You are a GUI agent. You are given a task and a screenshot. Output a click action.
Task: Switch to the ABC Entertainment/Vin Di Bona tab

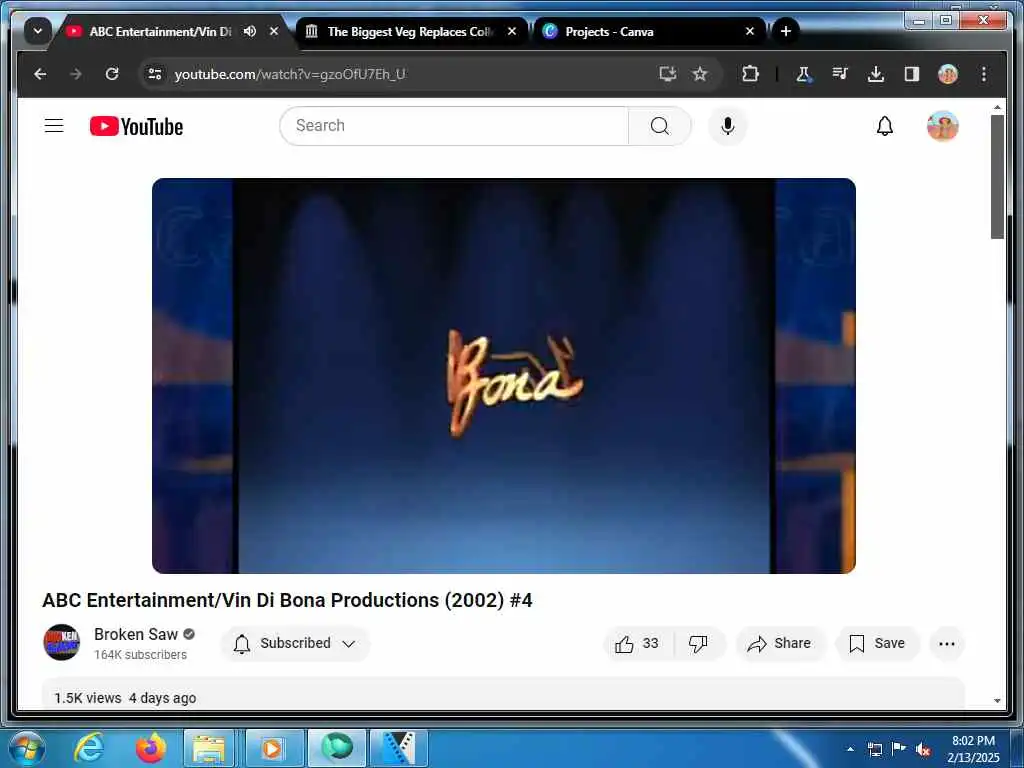click(x=160, y=31)
